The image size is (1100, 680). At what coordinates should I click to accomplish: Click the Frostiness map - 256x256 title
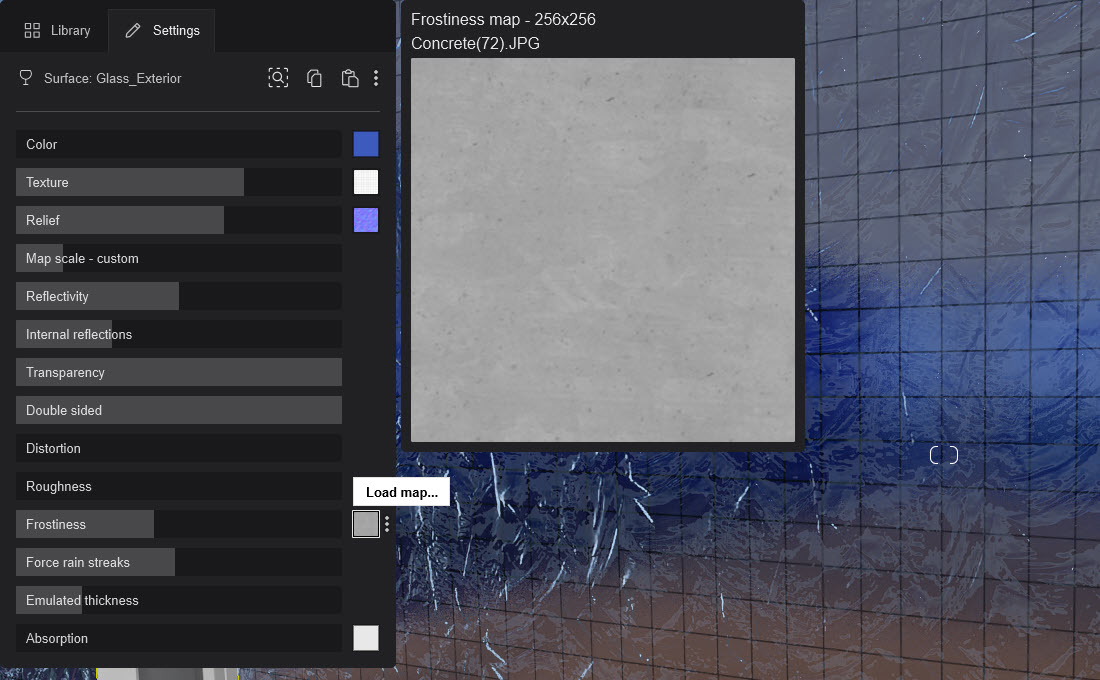503,19
